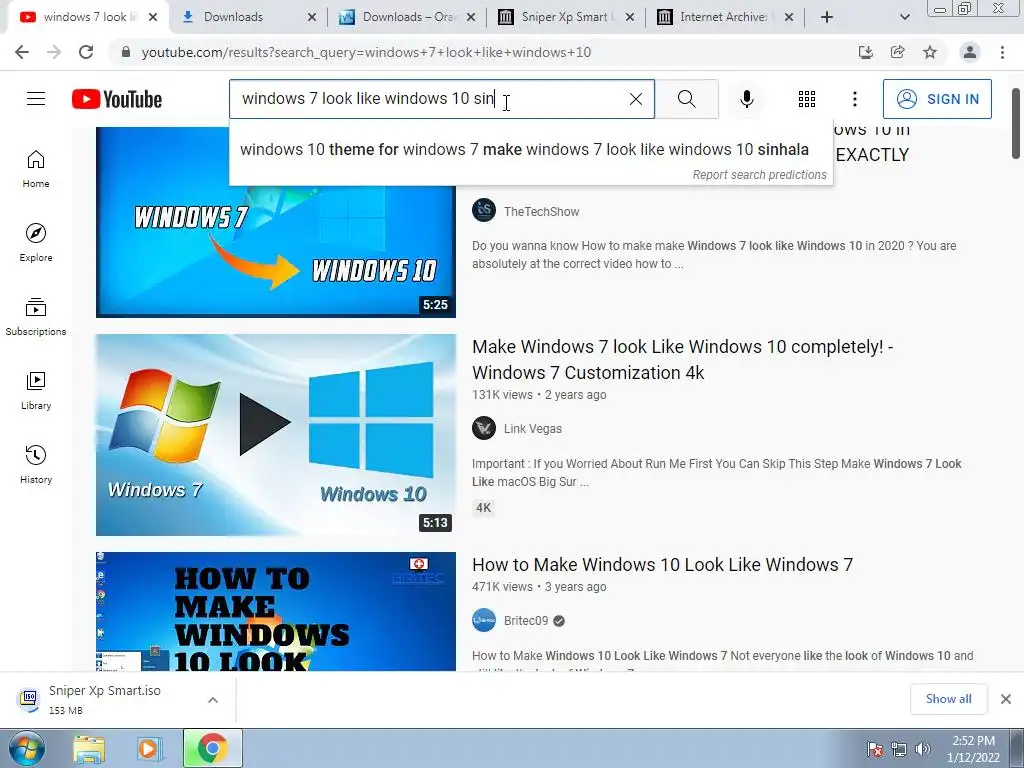The height and width of the screenshot is (768, 1024).
Task: Share this page via address bar icon
Action: tap(897, 52)
